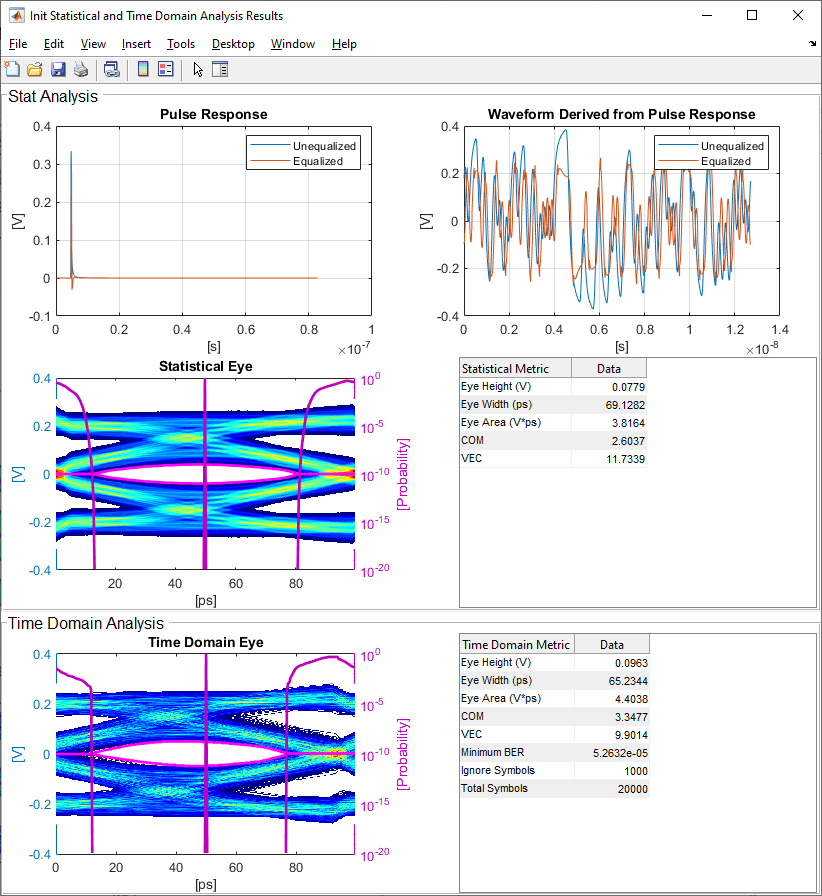
Task: Click the MATLAB logo in the title bar
Action: point(17,16)
